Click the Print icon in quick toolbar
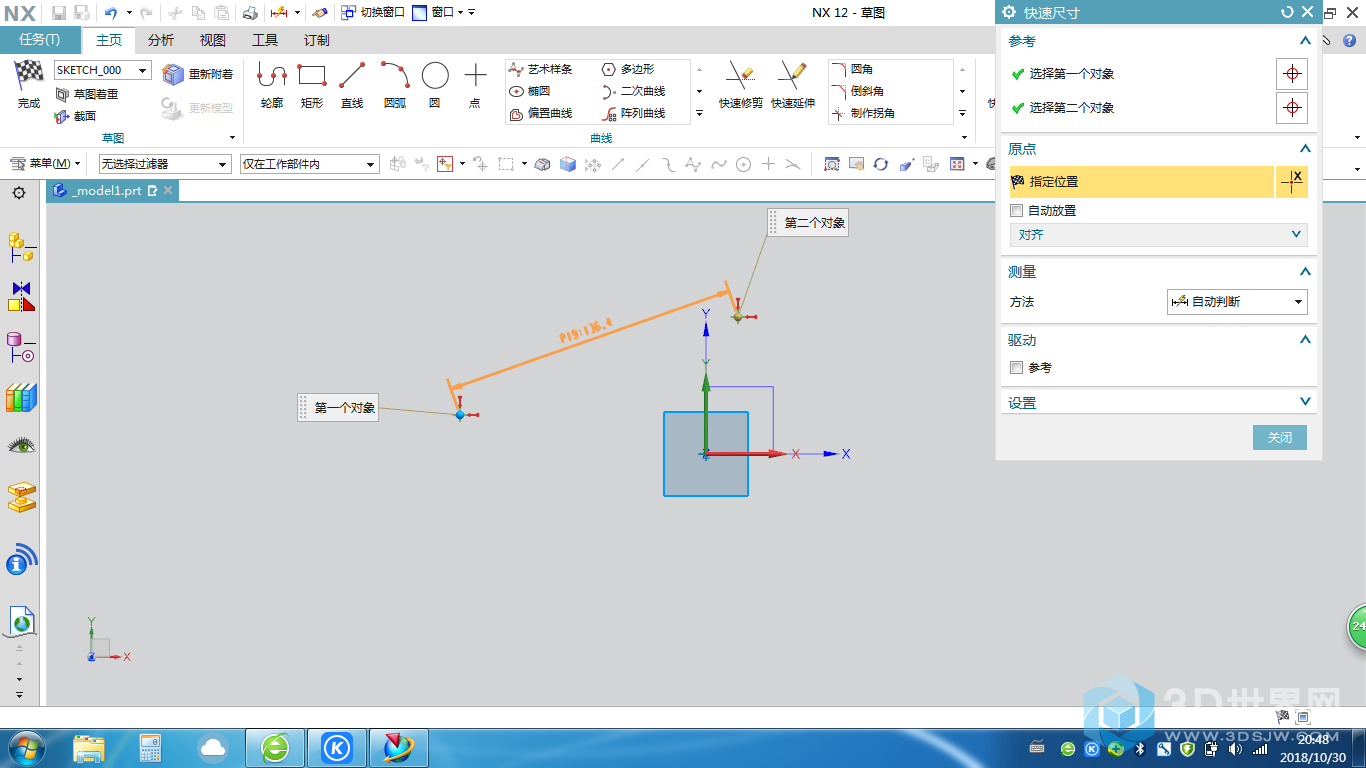Screen dimensions: 1366x768 coord(251,13)
